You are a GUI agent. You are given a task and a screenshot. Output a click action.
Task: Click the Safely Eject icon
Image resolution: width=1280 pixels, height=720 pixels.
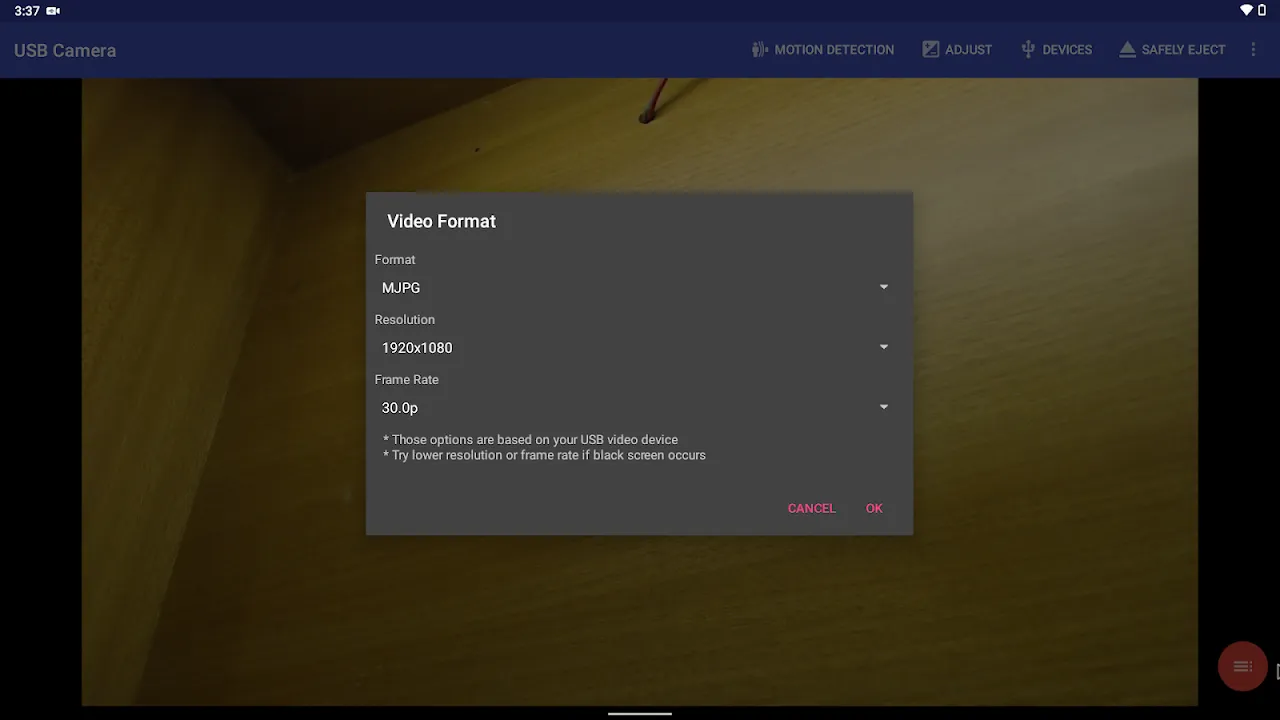(x=1127, y=49)
